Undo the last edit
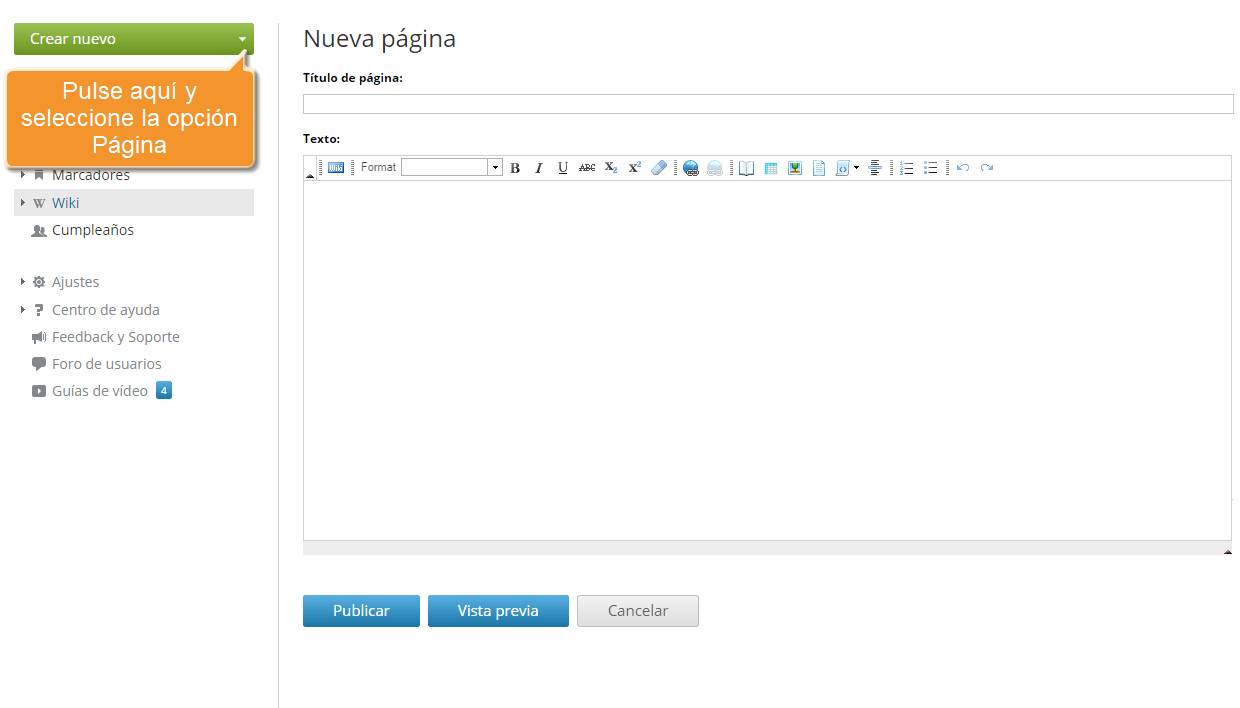Screen dimensions: 1240x708 963,168
